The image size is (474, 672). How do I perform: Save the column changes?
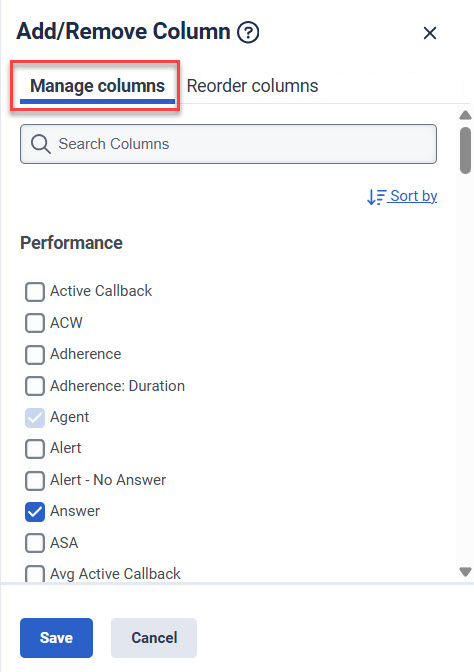(x=56, y=638)
